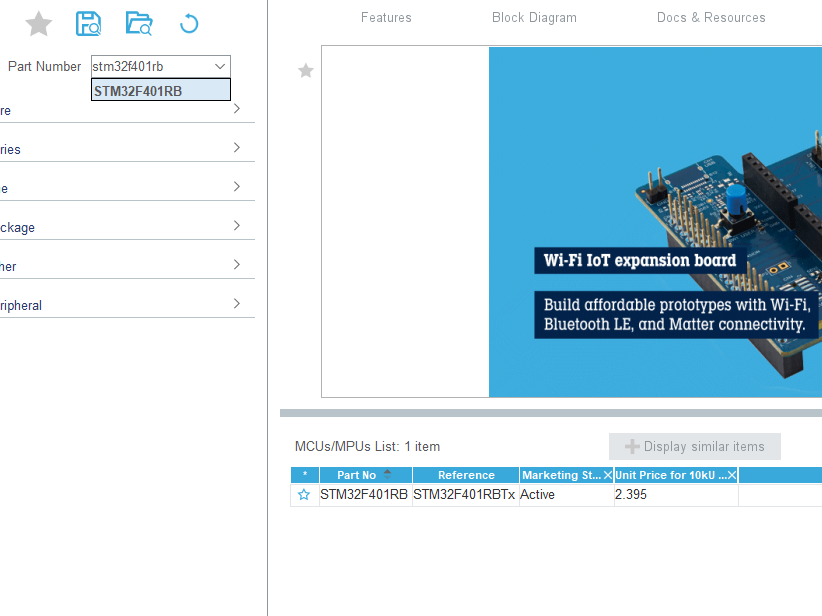Click the Reference column header
The height and width of the screenshot is (616, 822).
tap(466, 475)
